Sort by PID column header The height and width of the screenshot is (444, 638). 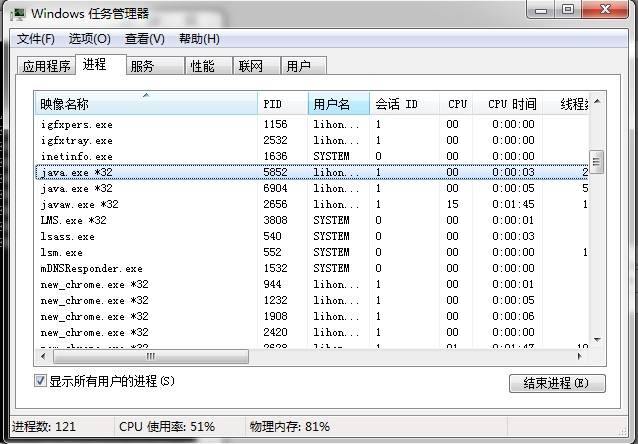pos(283,104)
